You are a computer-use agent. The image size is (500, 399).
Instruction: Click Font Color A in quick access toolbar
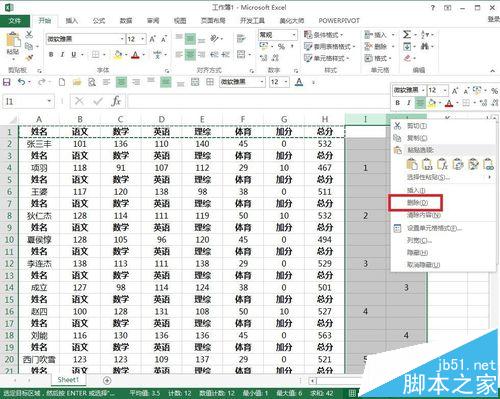pos(299,82)
